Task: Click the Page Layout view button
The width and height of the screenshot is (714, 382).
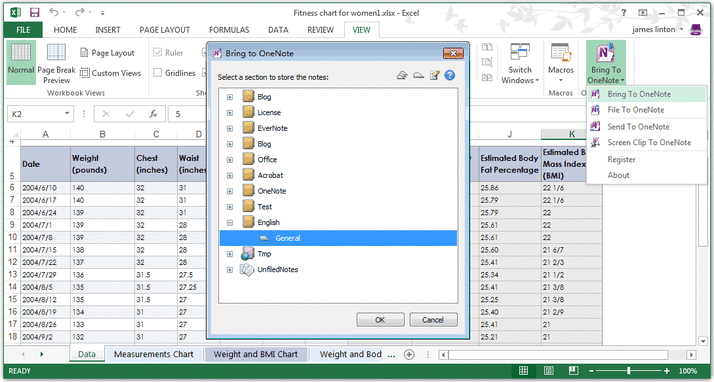Action: (x=107, y=53)
